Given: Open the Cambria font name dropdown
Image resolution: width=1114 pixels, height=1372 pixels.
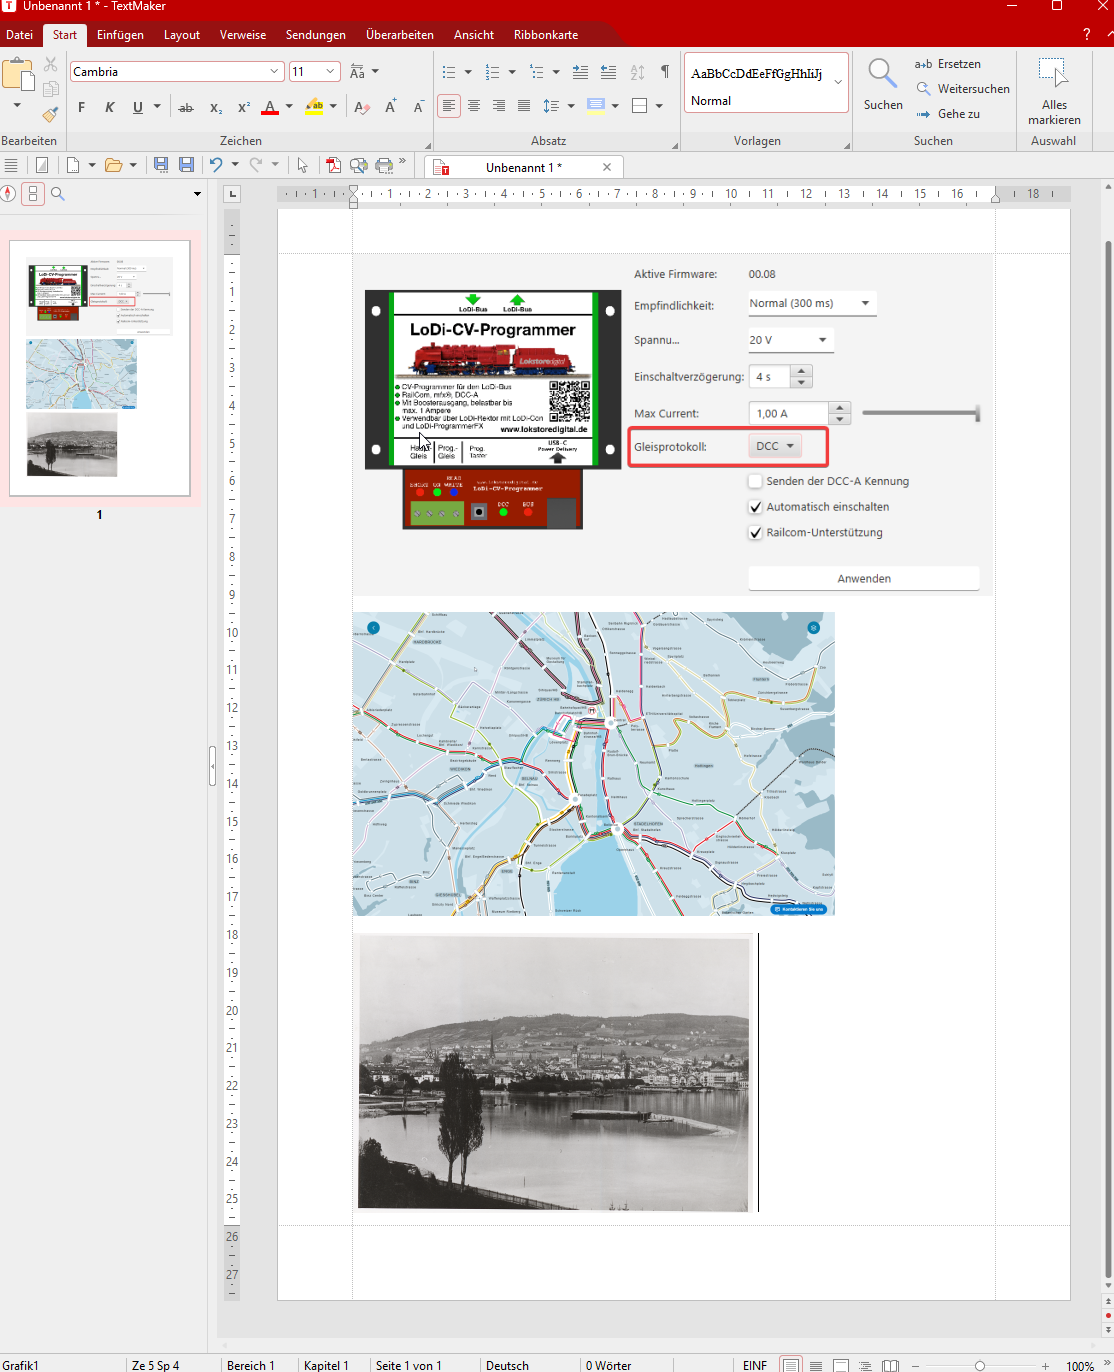Looking at the screenshot, I should [x=274, y=72].
